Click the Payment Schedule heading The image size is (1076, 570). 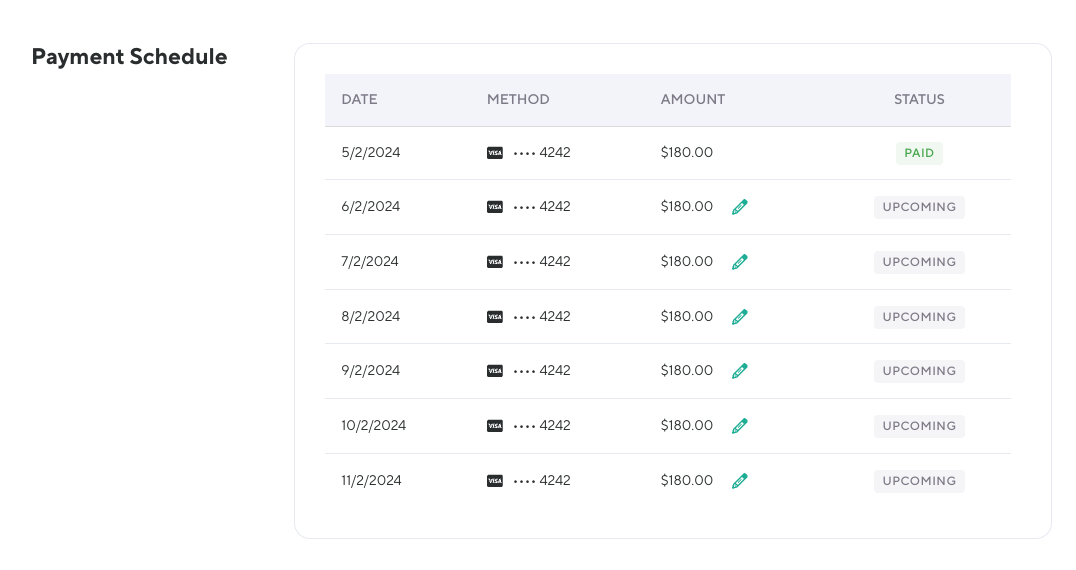[x=129, y=57]
